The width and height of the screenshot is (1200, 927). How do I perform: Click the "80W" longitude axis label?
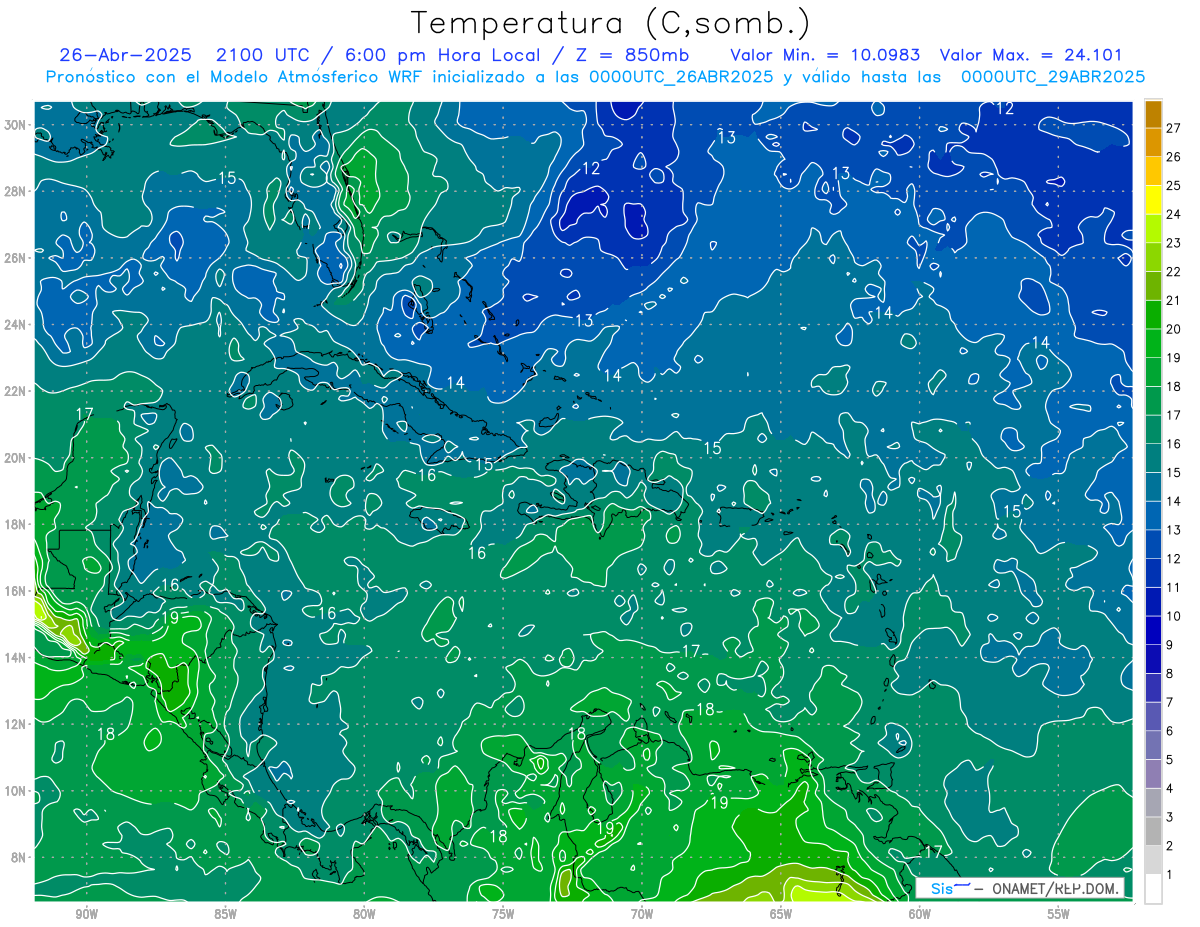364,914
